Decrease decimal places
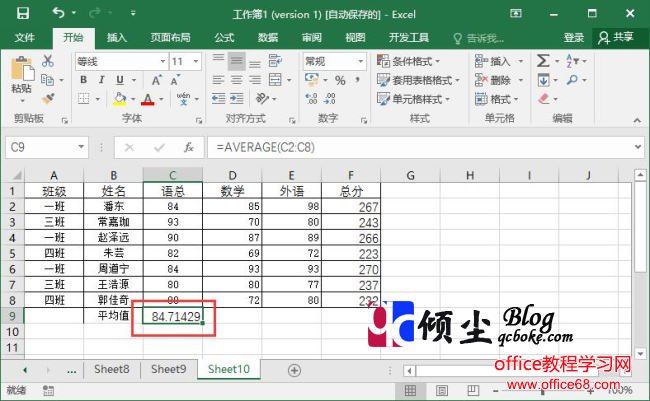 (330, 99)
